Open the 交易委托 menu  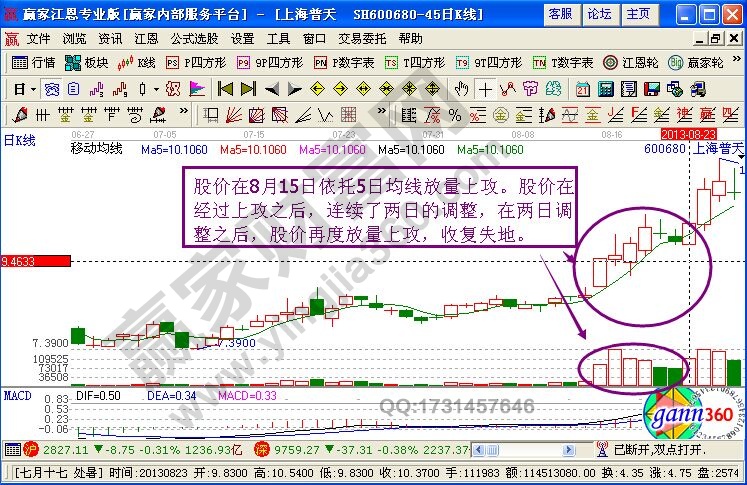364,39
